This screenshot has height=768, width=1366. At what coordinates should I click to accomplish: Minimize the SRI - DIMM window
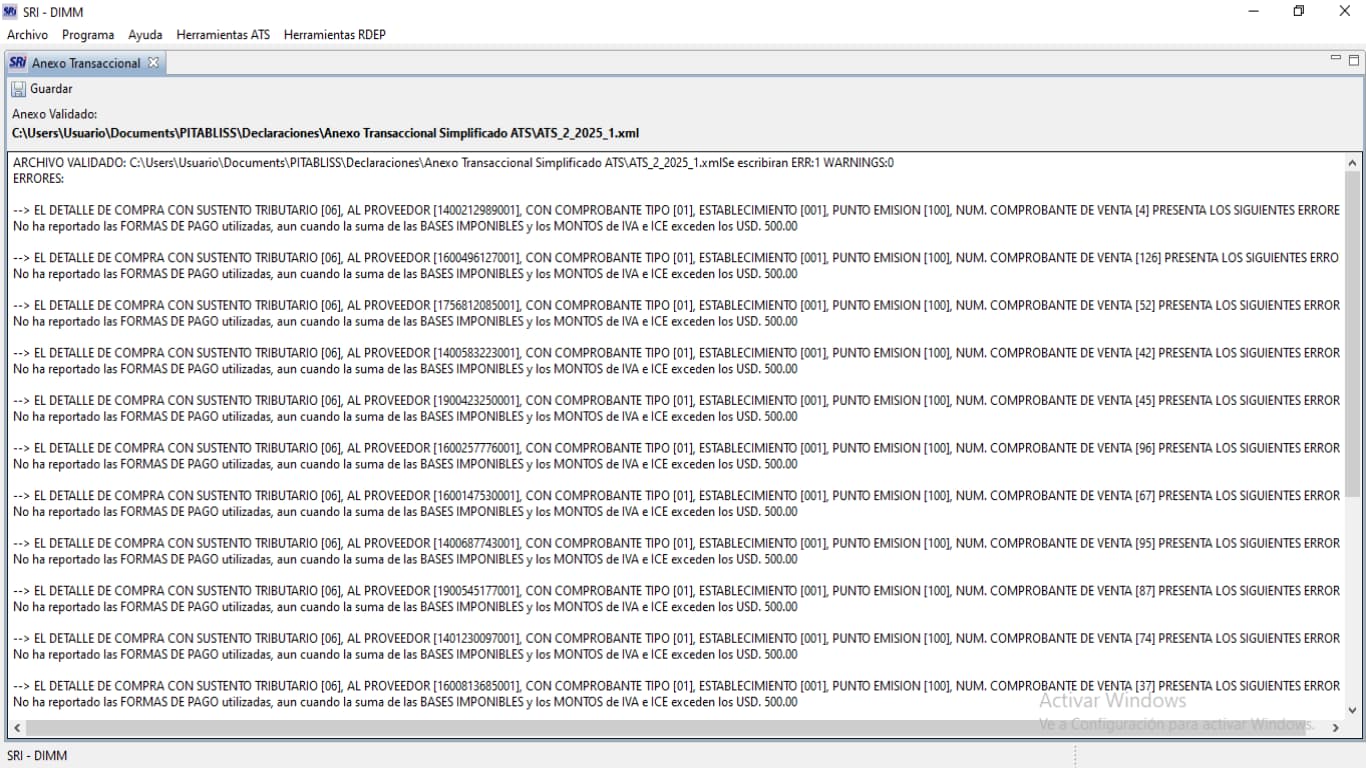click(x=1254, y=11)
